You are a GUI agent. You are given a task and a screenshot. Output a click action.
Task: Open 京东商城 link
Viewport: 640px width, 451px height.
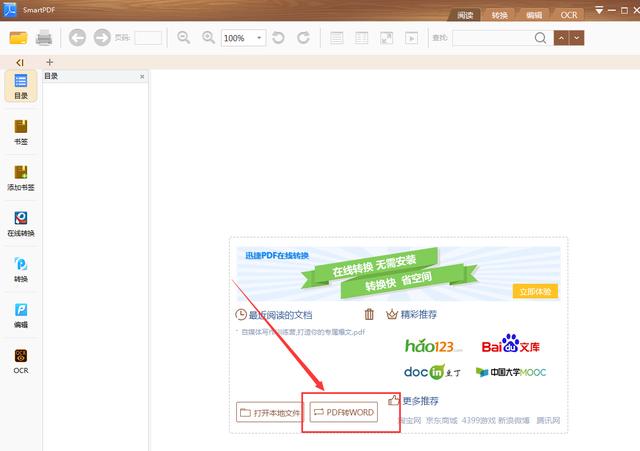(x=441, y=420)
